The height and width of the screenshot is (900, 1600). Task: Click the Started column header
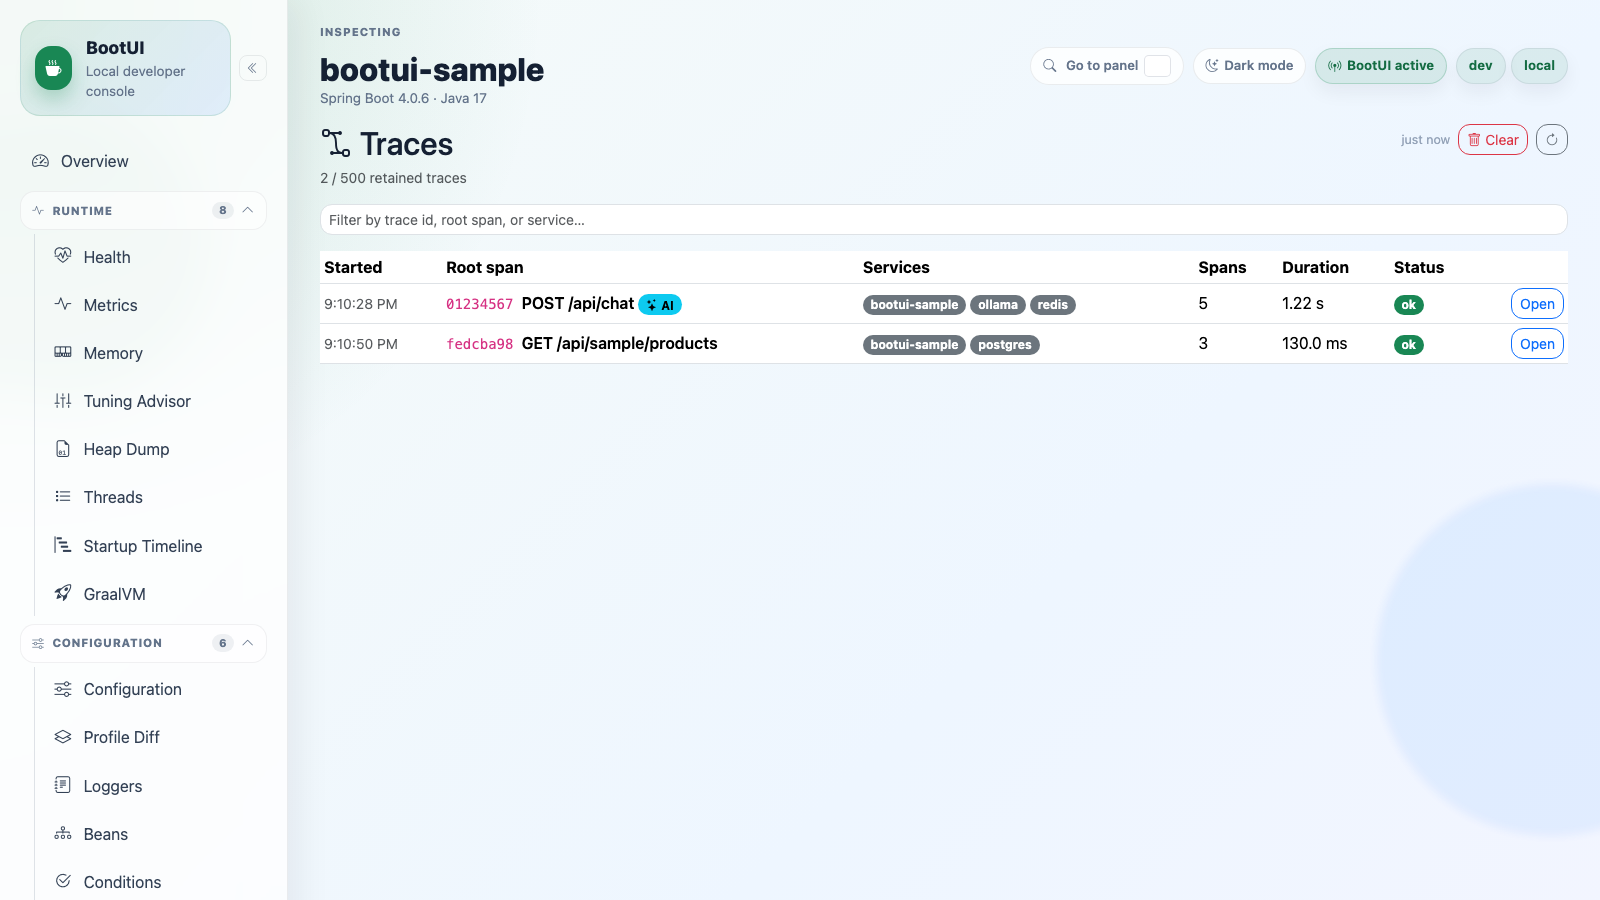[x=353, y=267]
